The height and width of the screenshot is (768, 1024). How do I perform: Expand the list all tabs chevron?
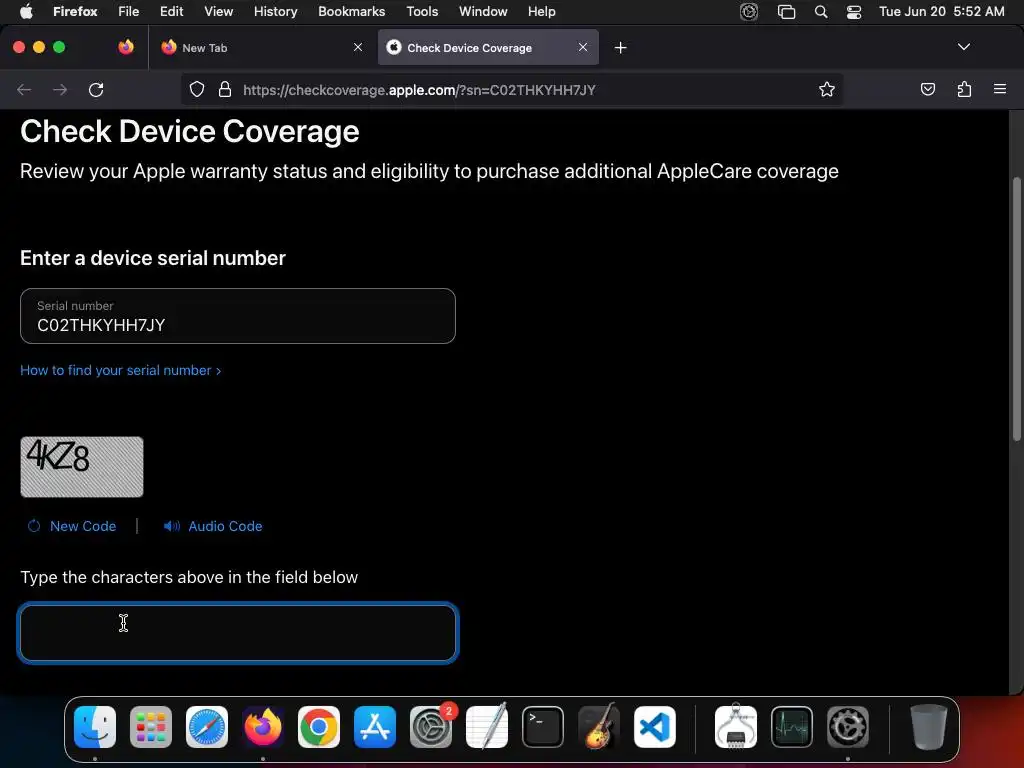pos(963,47)
